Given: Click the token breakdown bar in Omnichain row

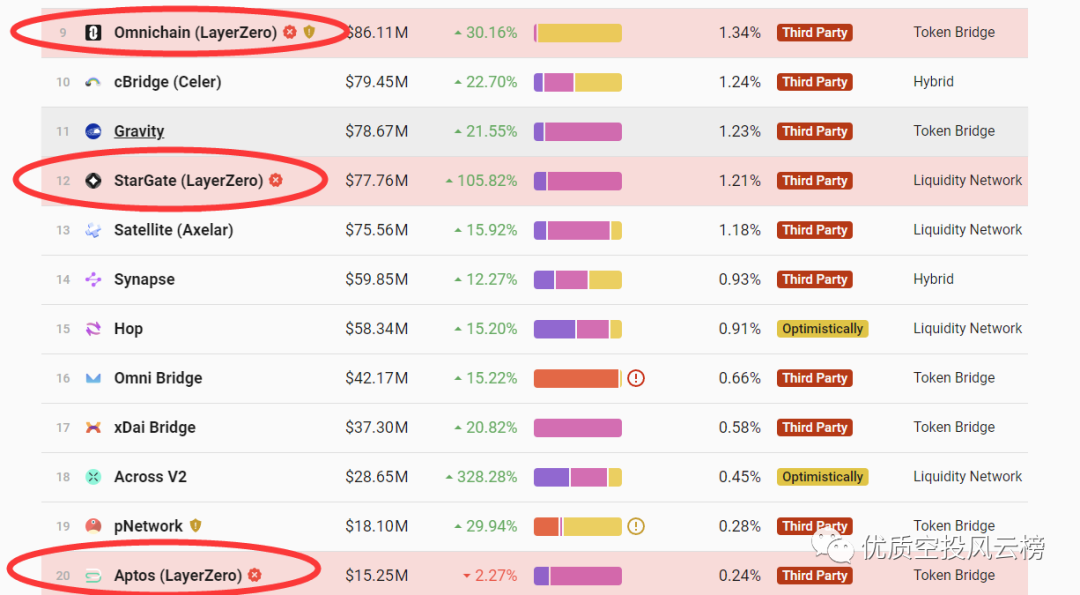Looking at the screenshot, I should 578,32.
